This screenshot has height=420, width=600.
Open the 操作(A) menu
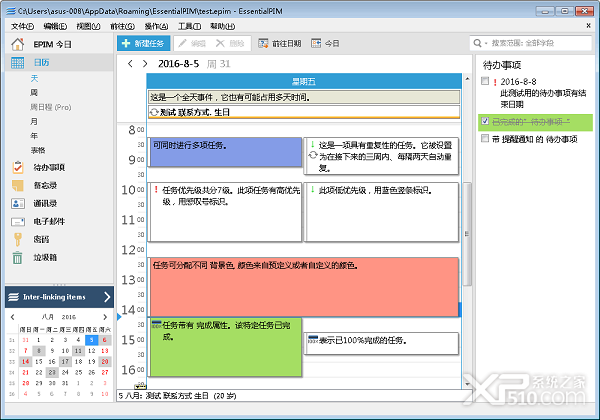[156, 26]
